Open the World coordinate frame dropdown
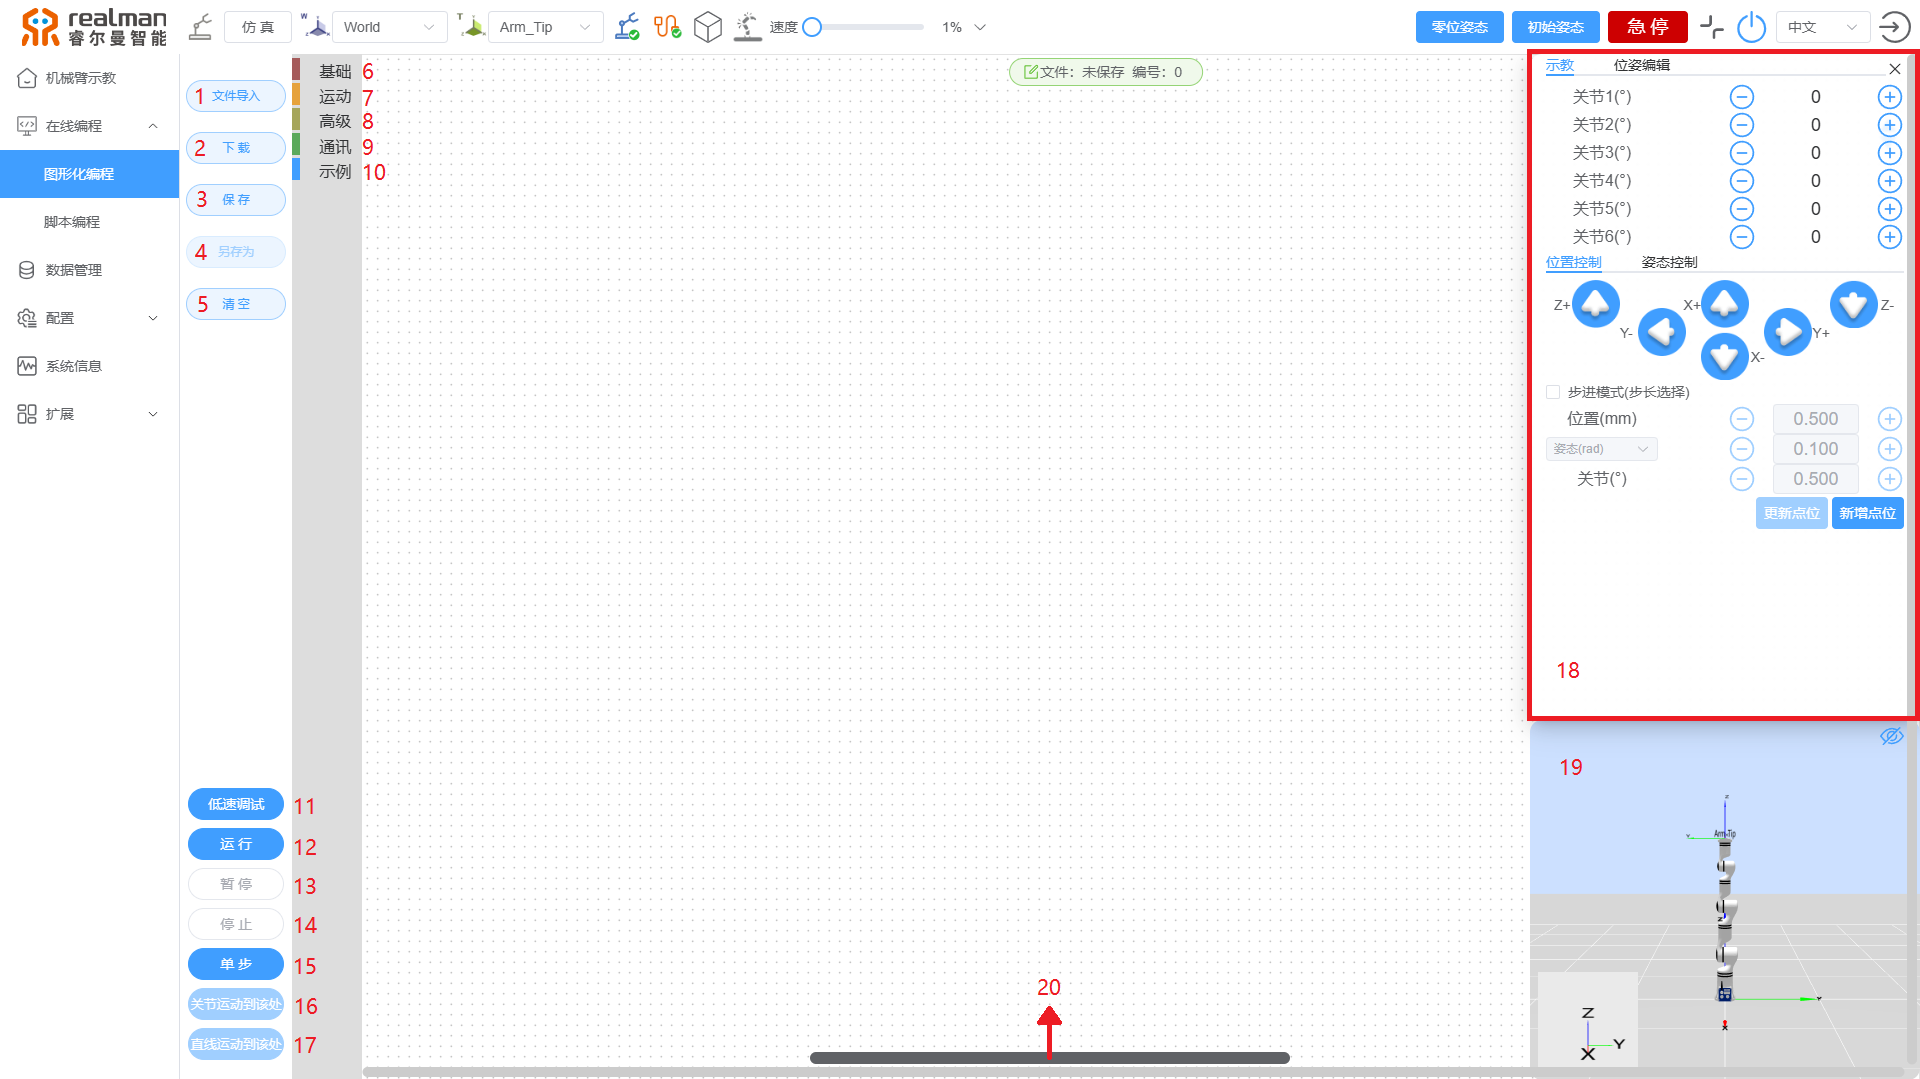The image size is (1920, 1079). tap(389, 27)
